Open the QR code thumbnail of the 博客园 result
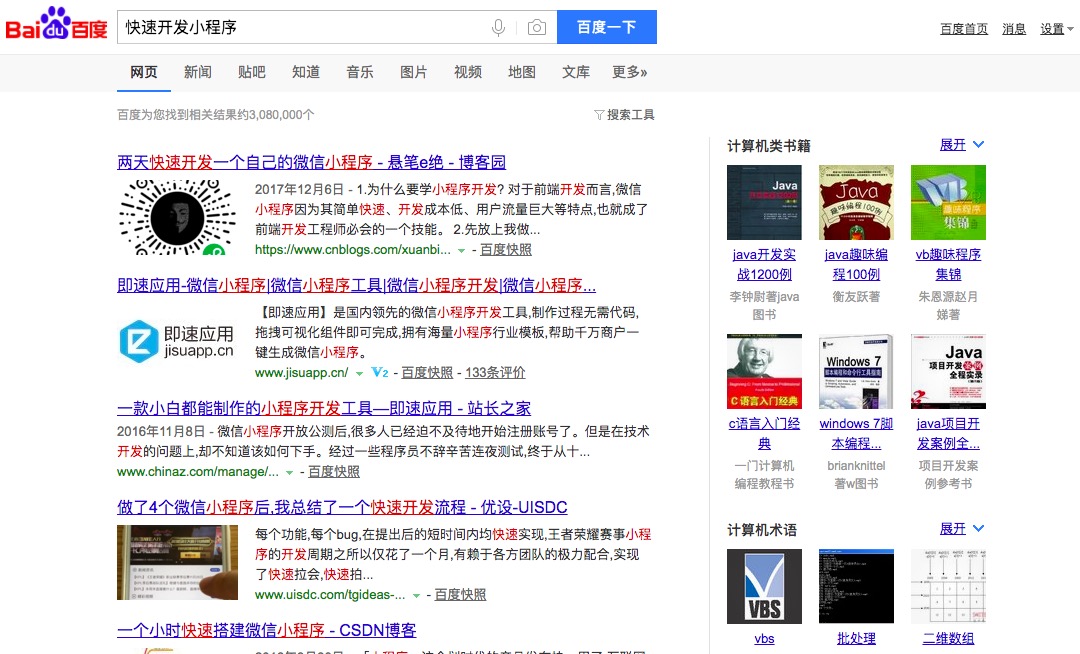The width and height of the screenshot is (1080, 654). pyautogui.click(x=177, y=217)
